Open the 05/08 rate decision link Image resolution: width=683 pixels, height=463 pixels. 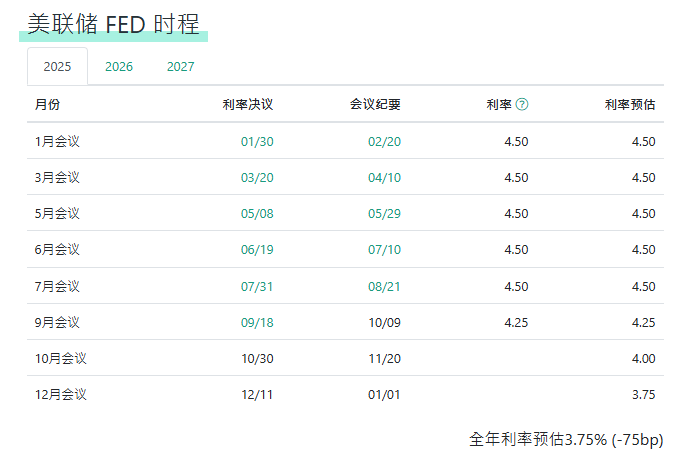pyautogui.click(x=257, y=213)
